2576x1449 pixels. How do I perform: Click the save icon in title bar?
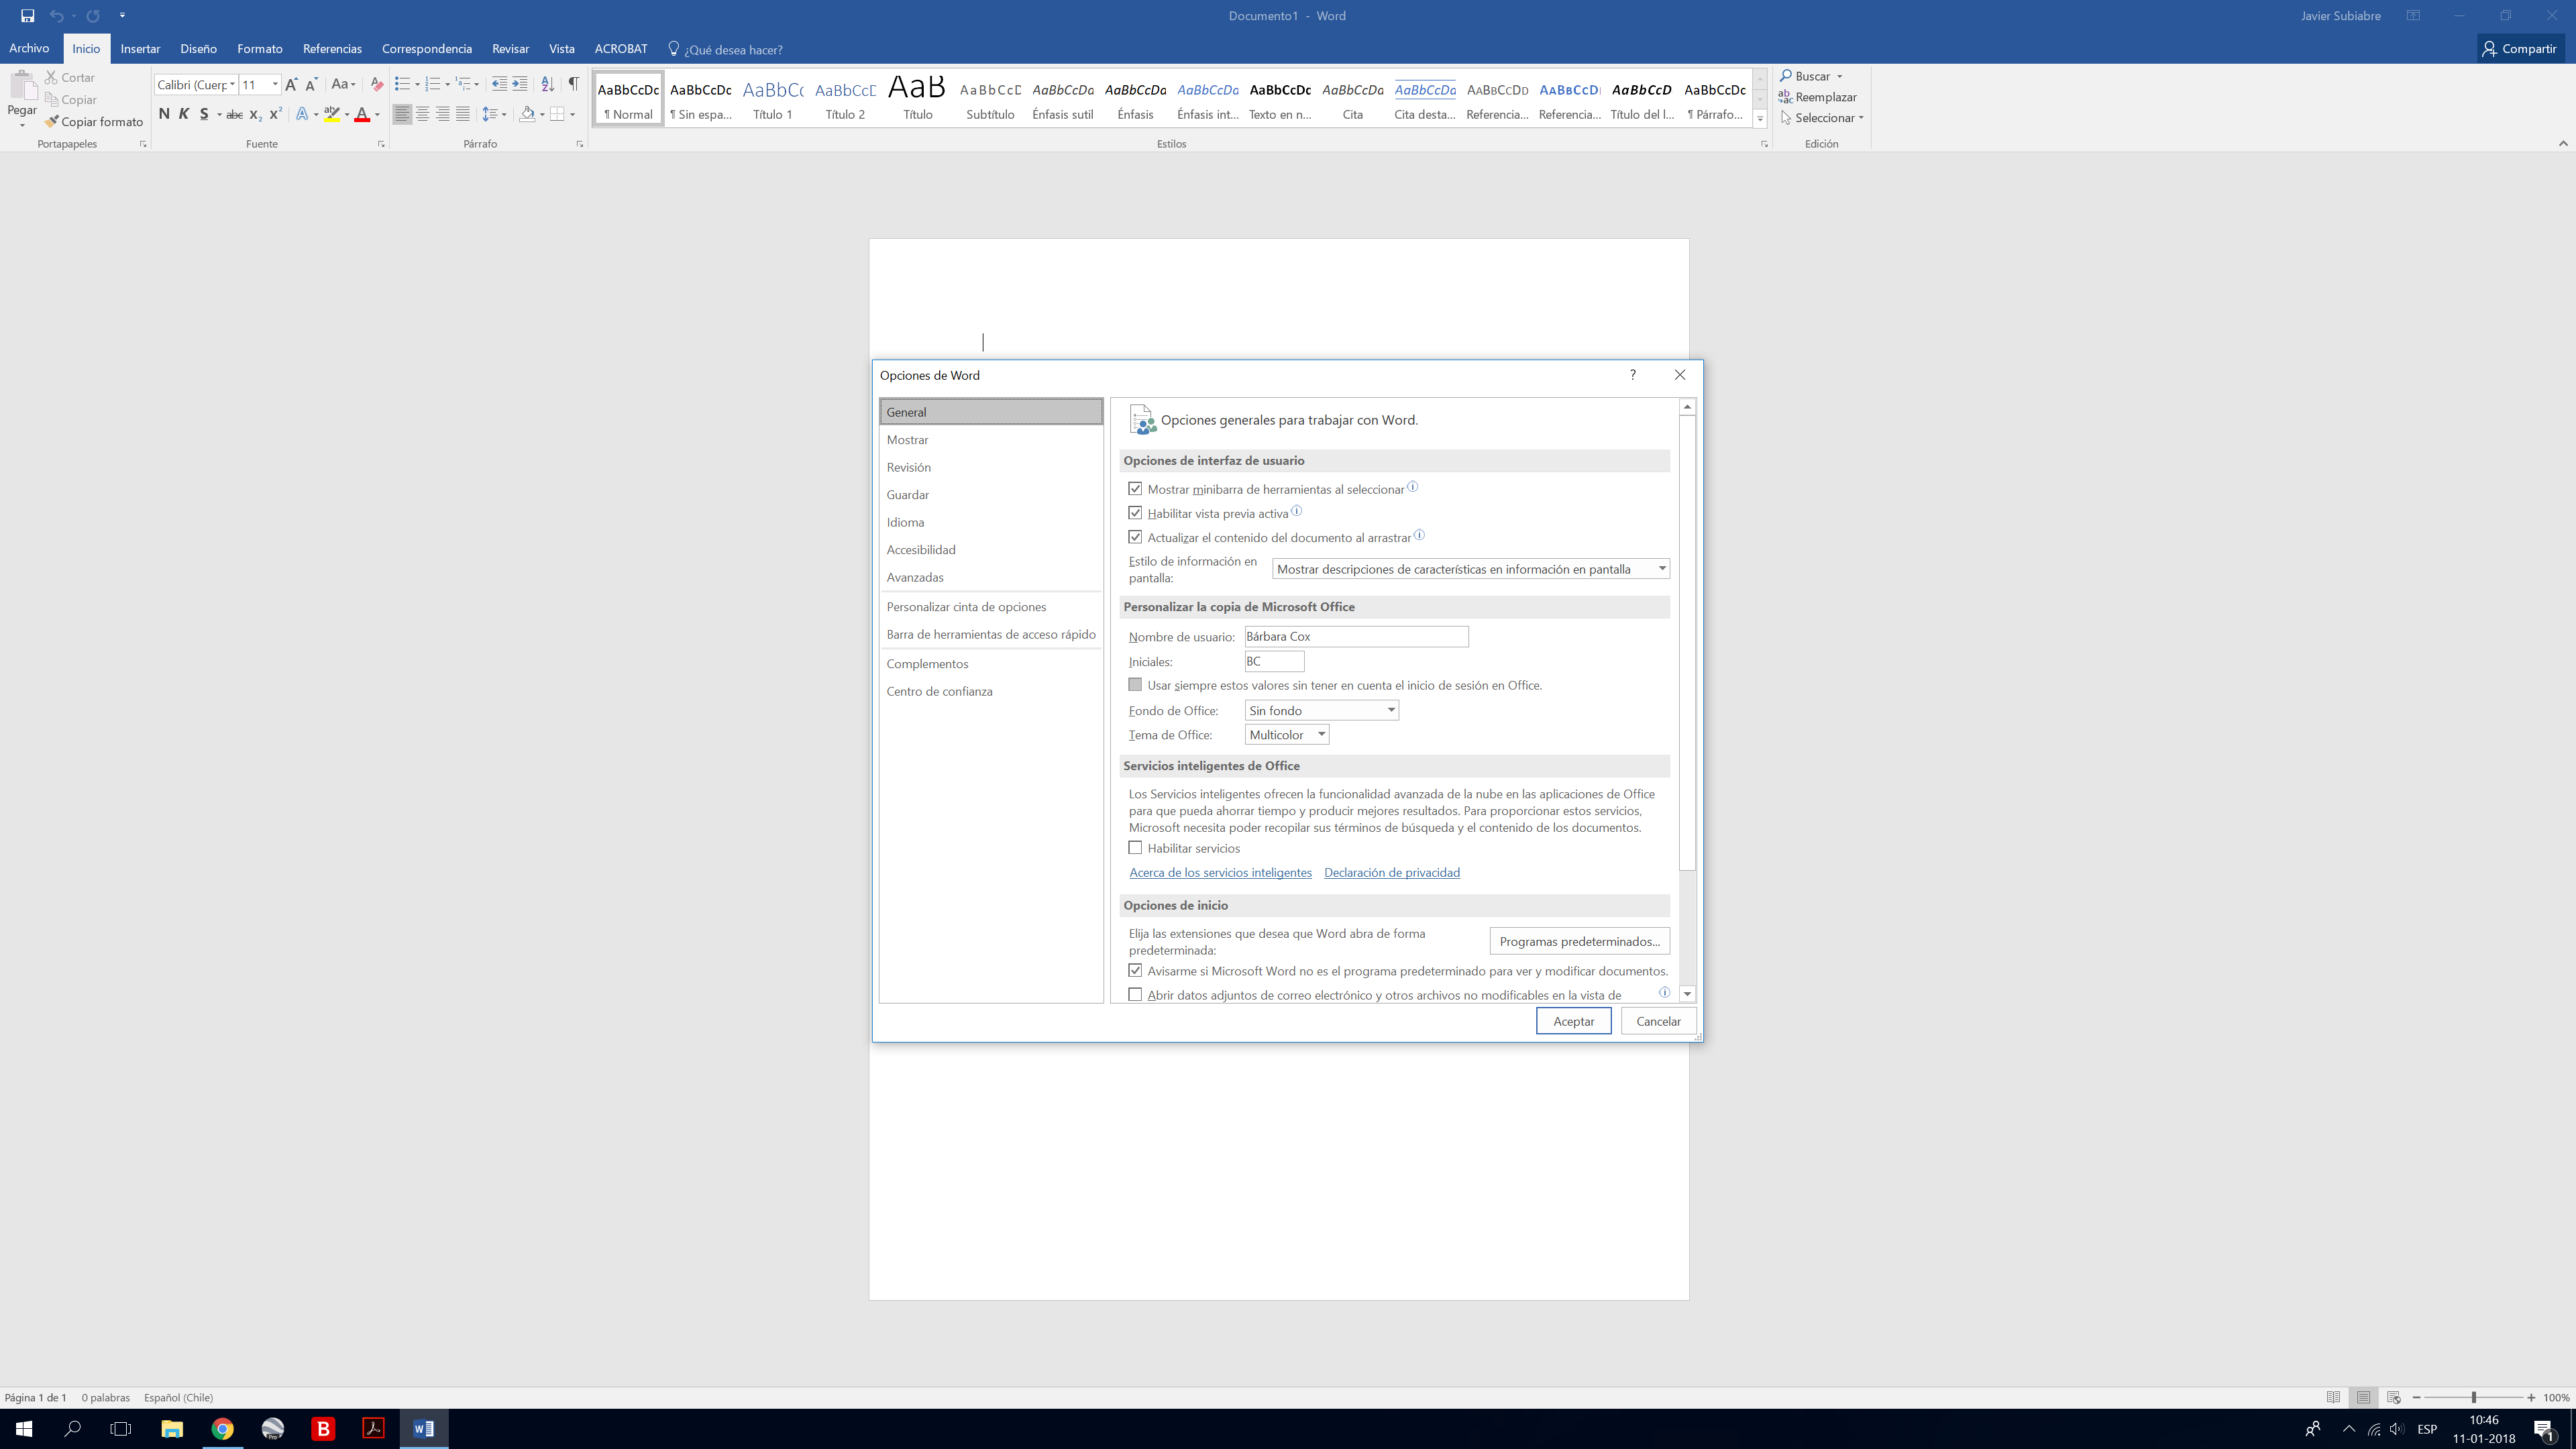click(x=27, y=16)
